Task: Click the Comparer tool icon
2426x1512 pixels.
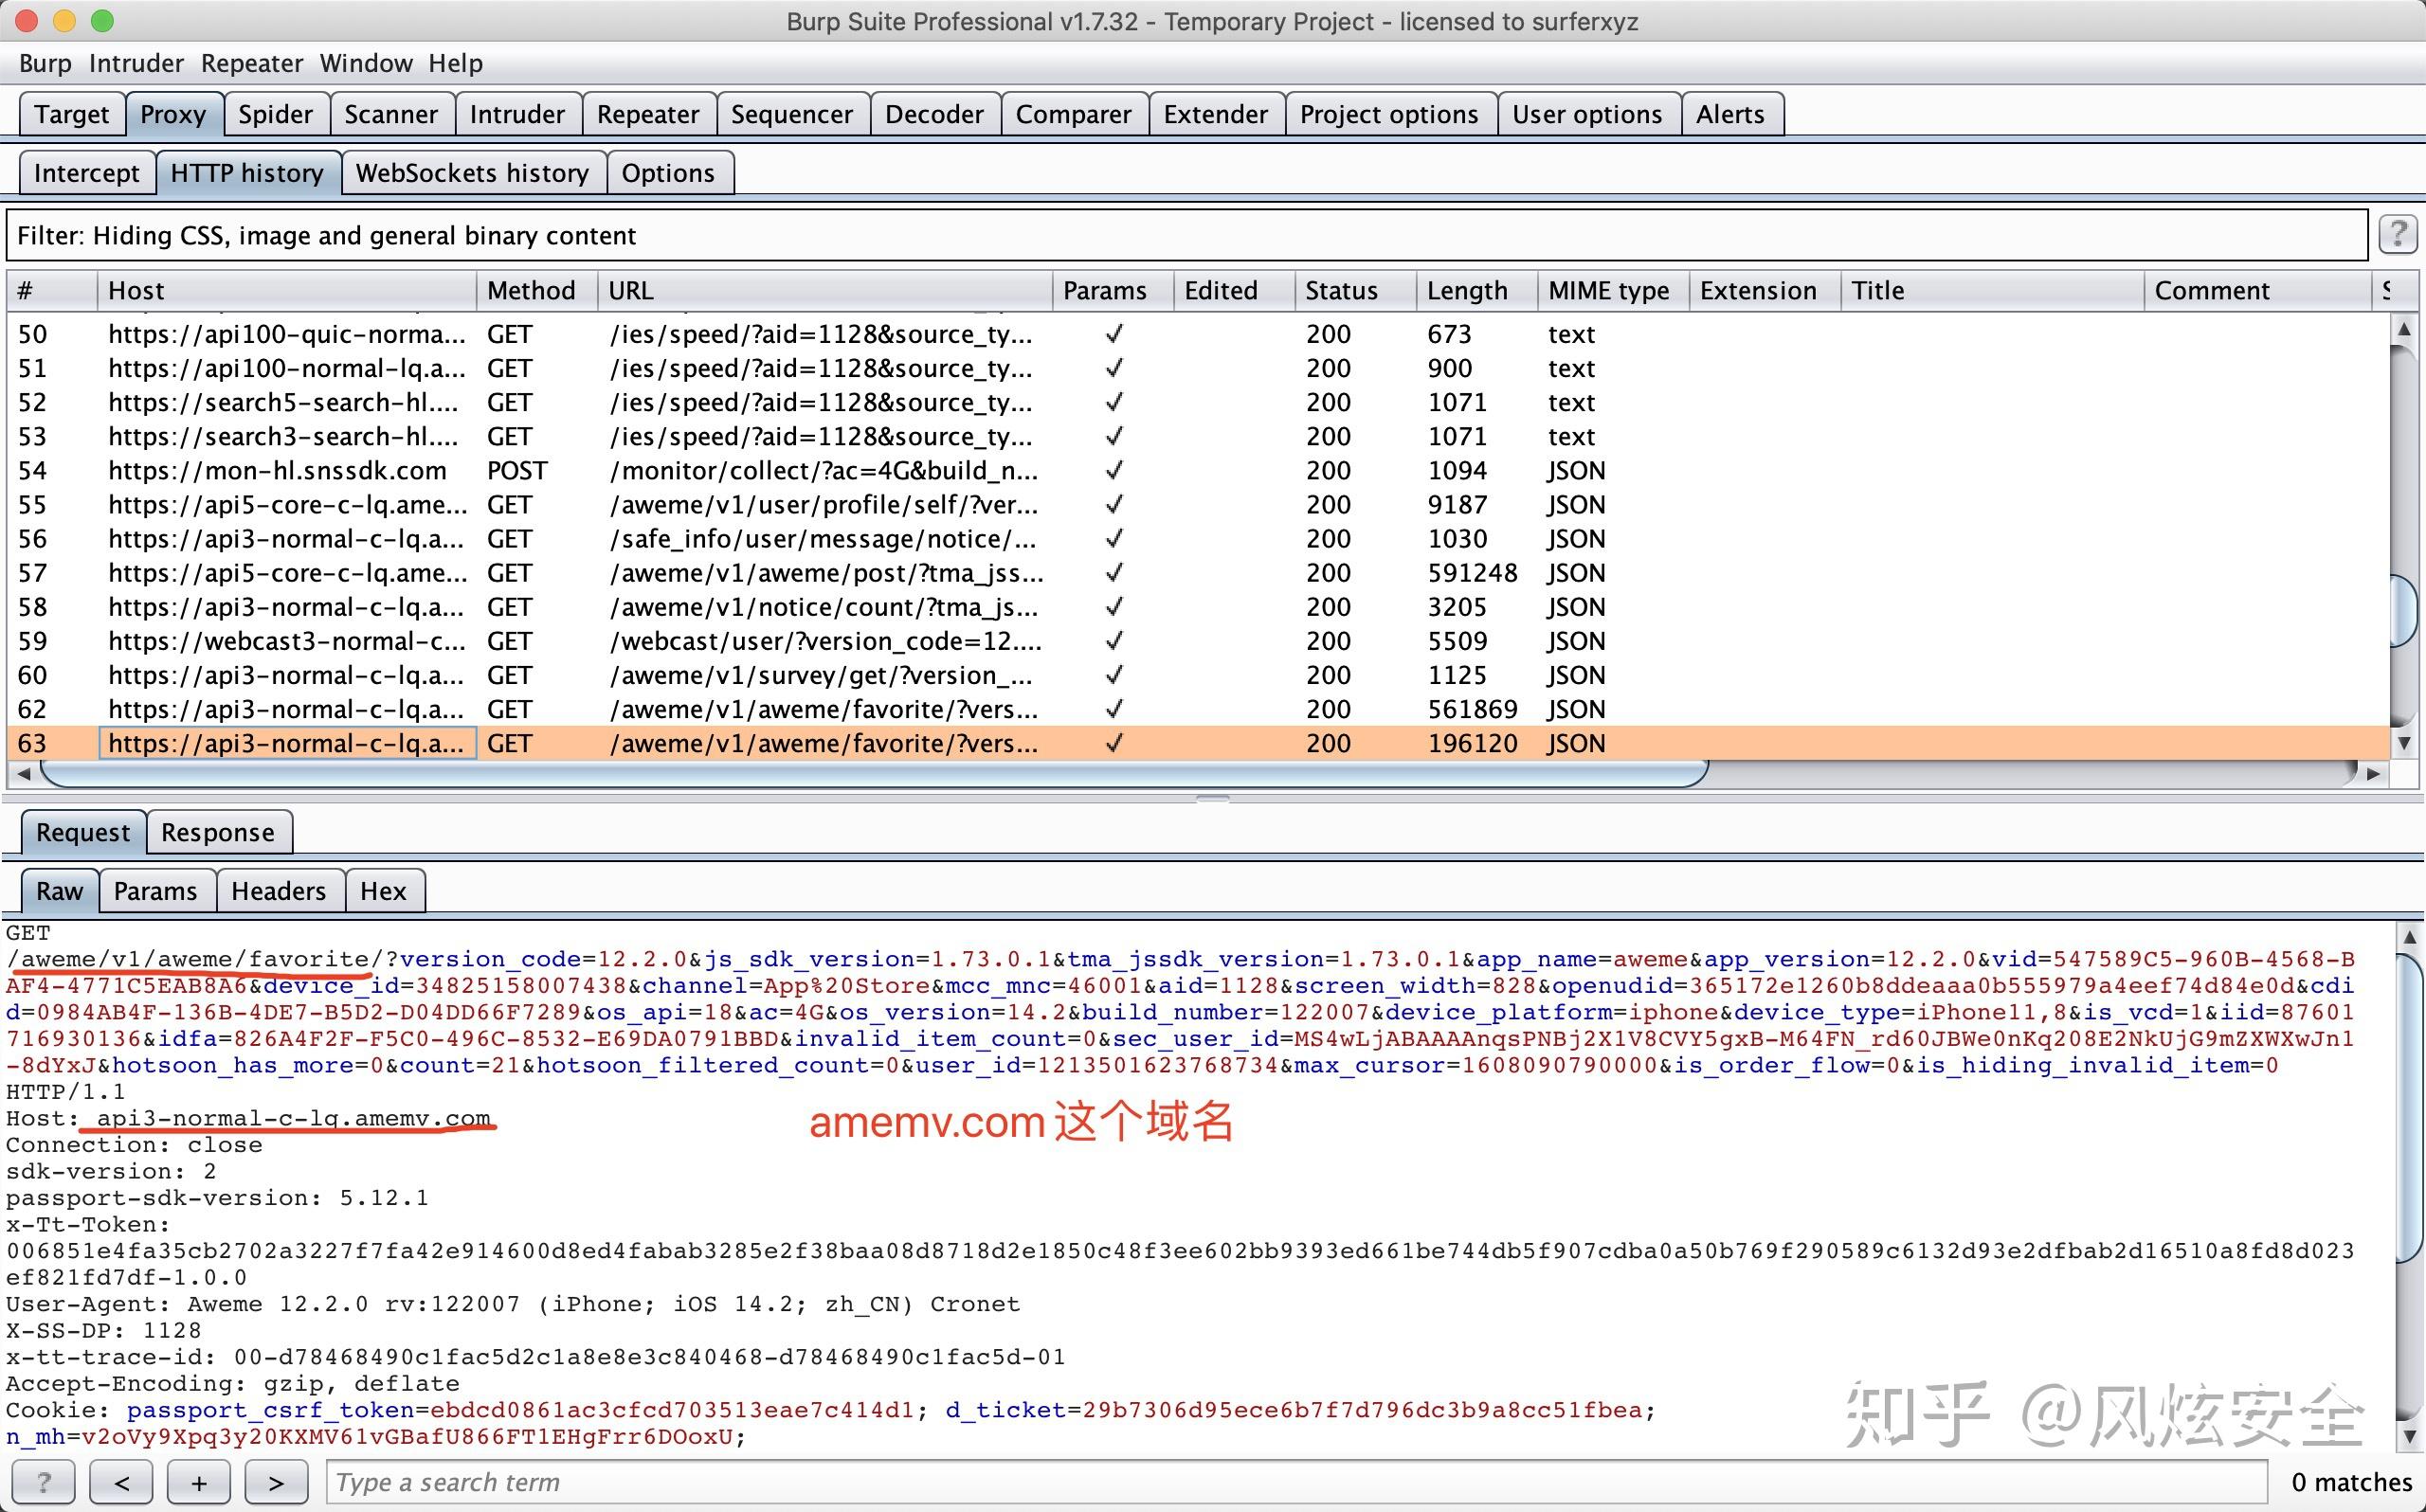Action: 1071,114
